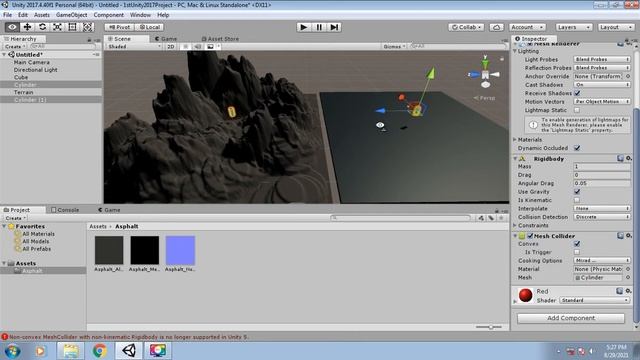Toggle Local handle rotation button

(x=149, y=27)
